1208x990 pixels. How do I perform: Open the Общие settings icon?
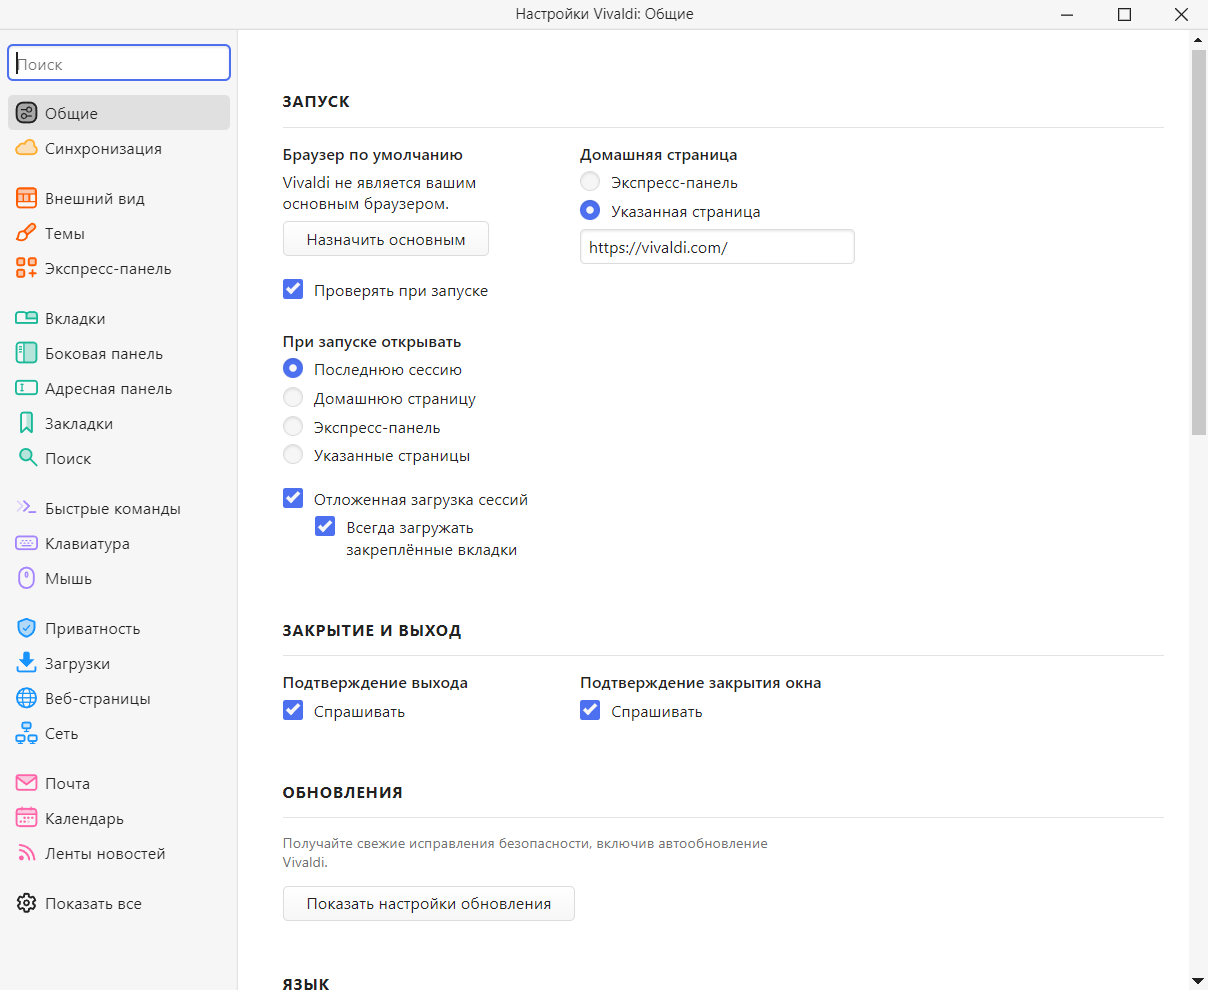coord(27,113)
